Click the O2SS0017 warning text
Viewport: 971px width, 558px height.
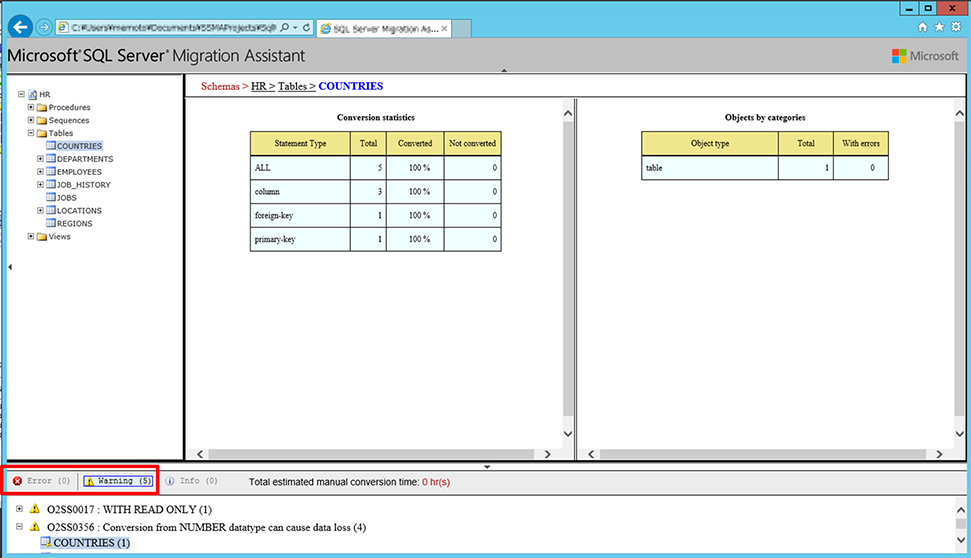pyautogui.click(x=129, y=510)
